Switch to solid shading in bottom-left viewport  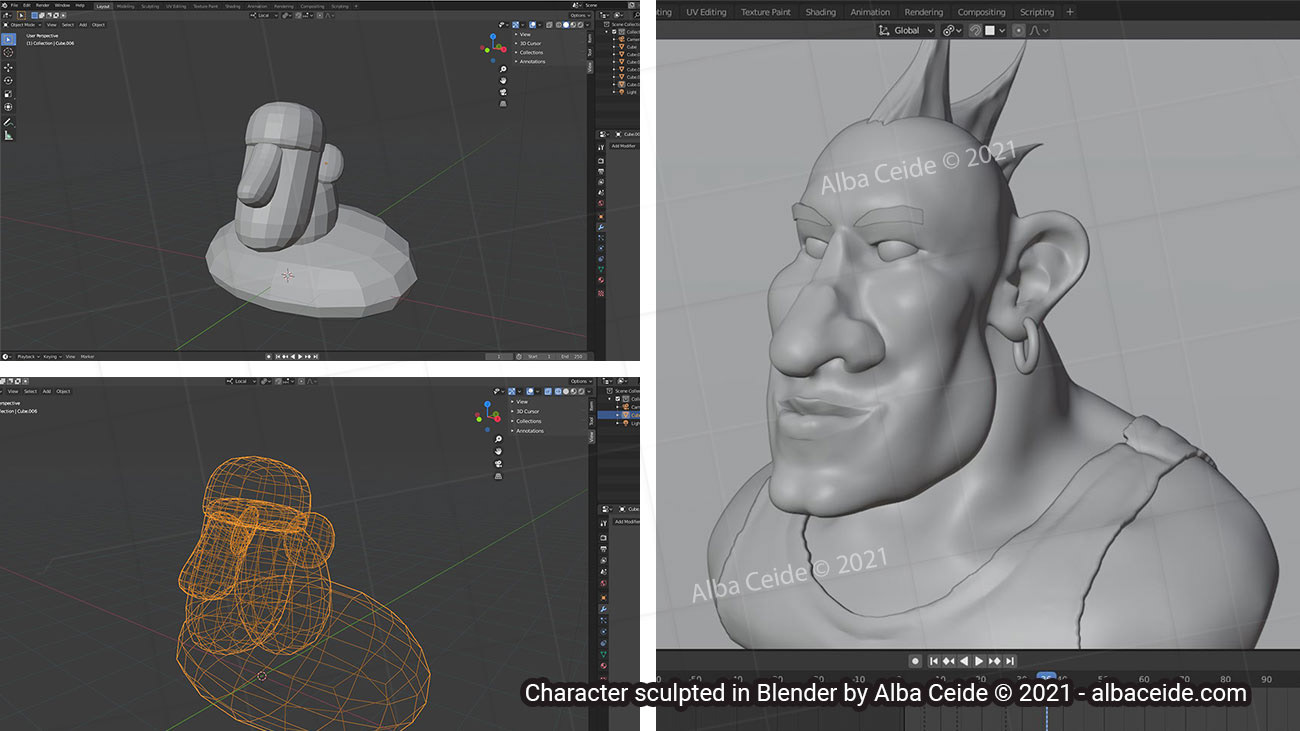click(566, 391)
